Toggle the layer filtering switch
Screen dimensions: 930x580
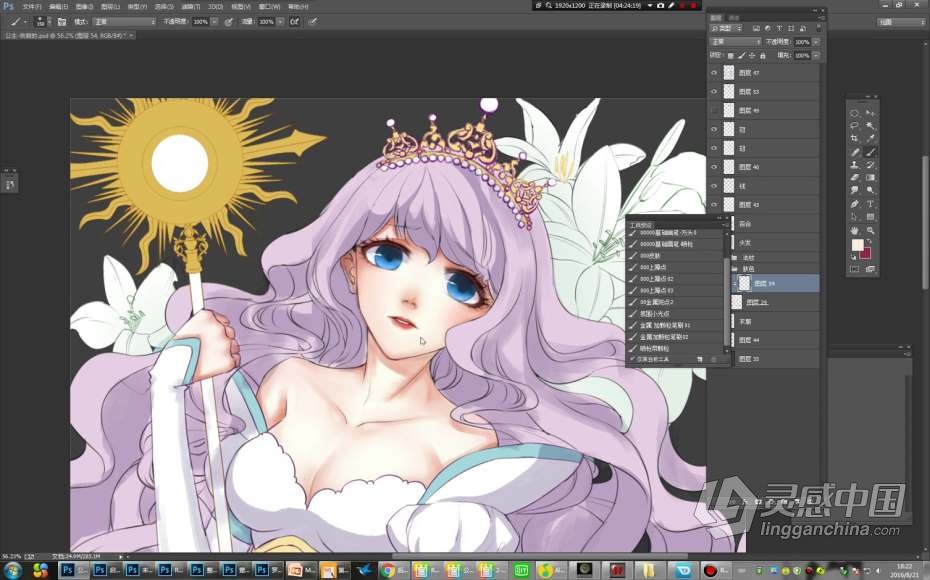[818, 28]
